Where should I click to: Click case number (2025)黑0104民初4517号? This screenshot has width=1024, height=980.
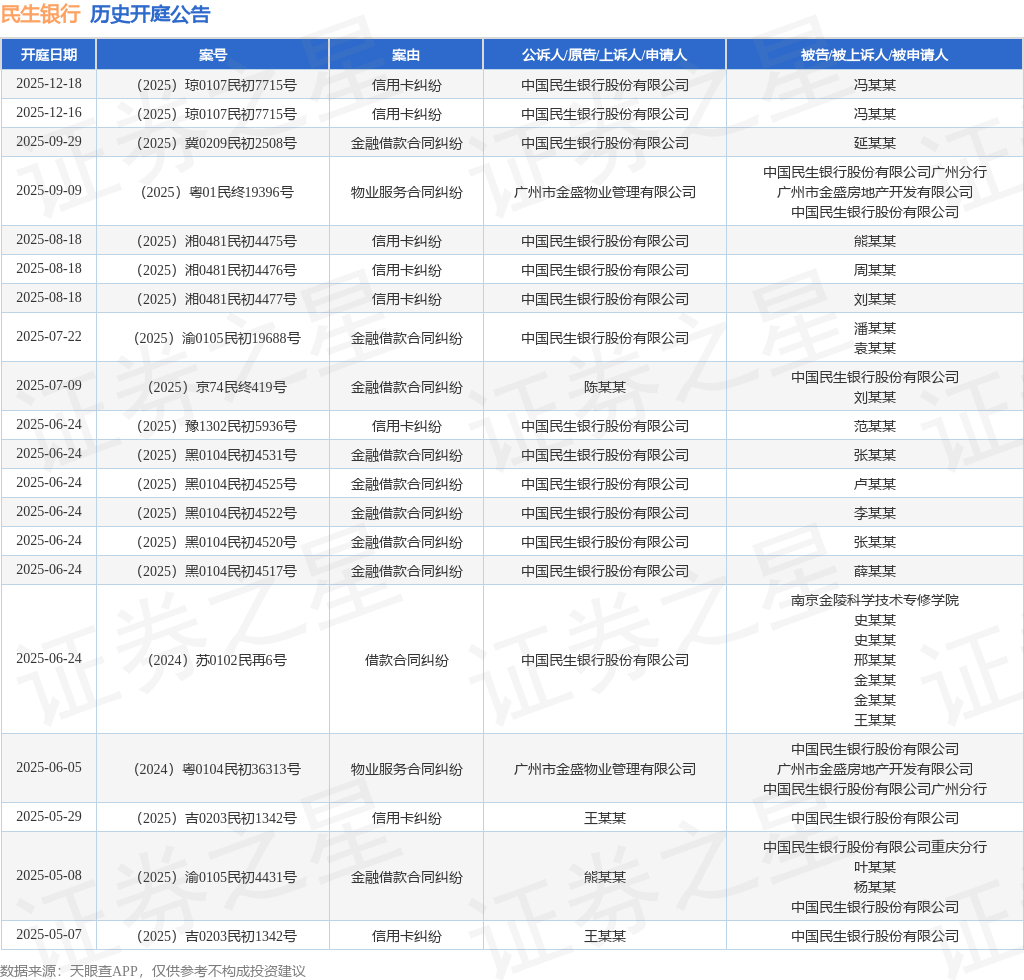216,571
